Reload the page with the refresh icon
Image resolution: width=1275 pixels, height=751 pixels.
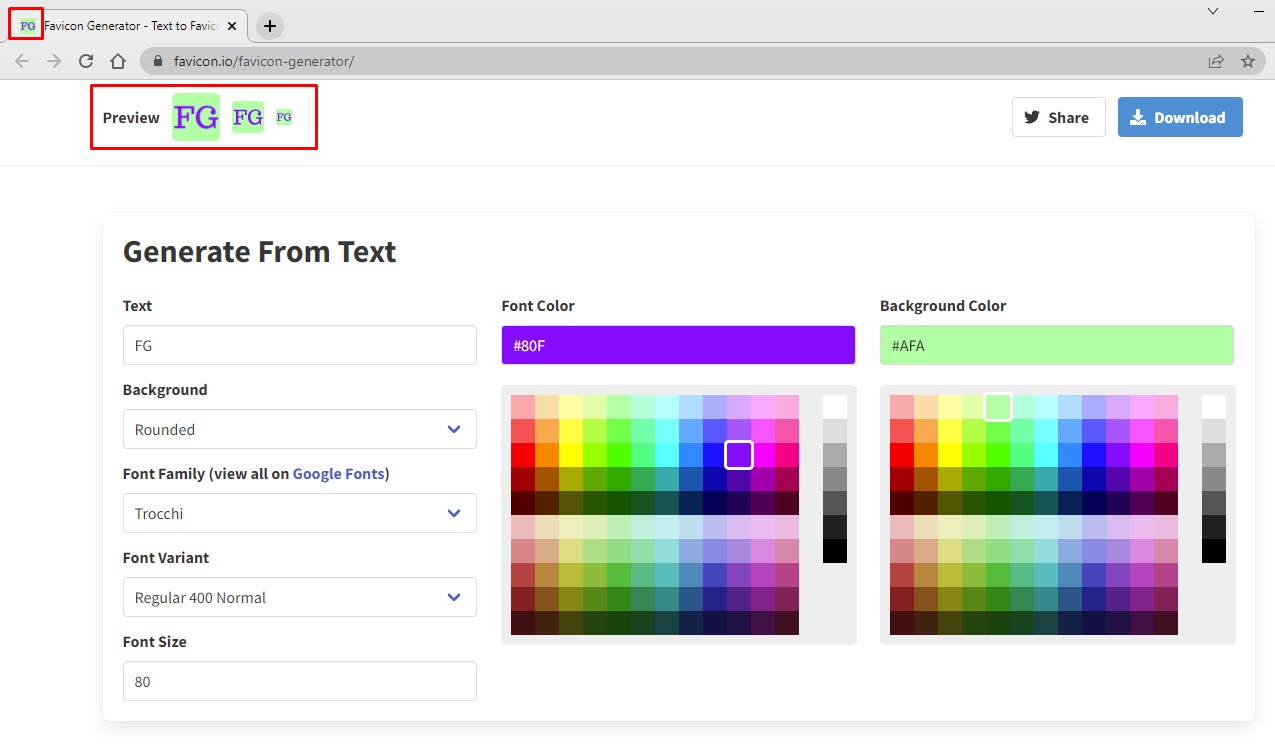pos(87,60)
